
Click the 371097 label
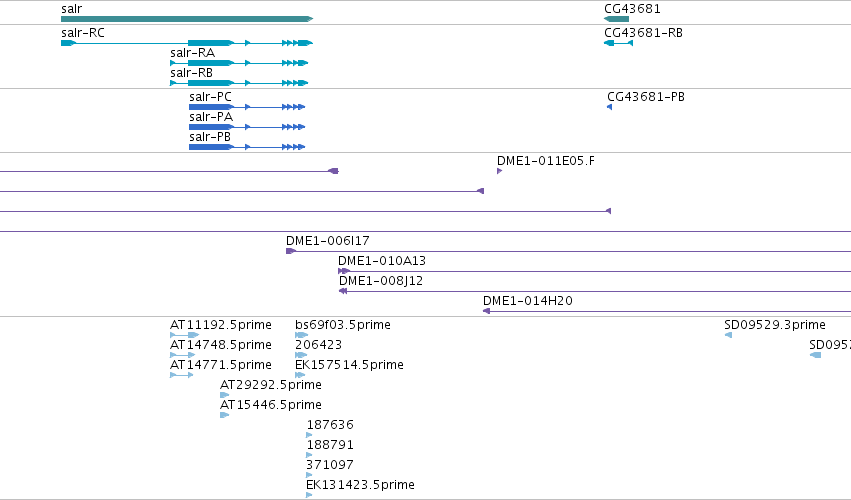click(330, 465)
